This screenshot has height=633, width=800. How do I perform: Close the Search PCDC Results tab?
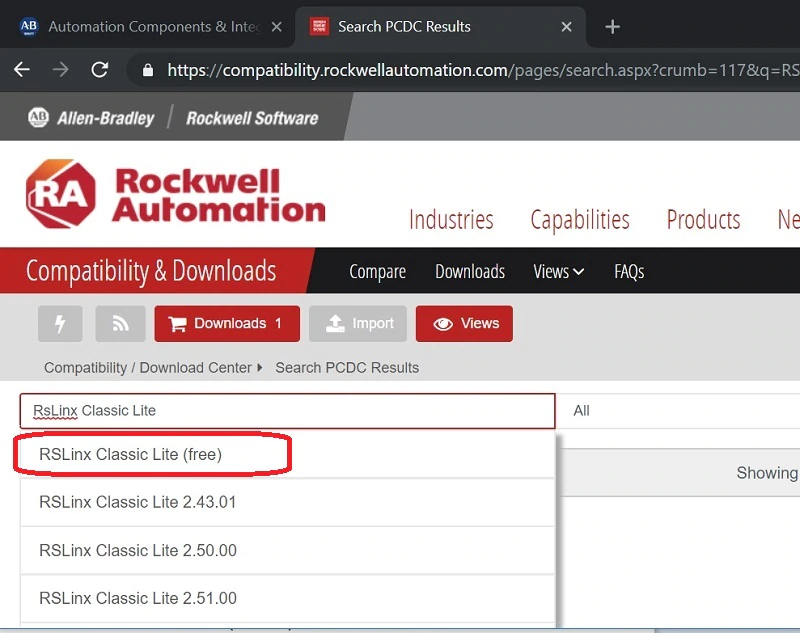pos(566,27)
